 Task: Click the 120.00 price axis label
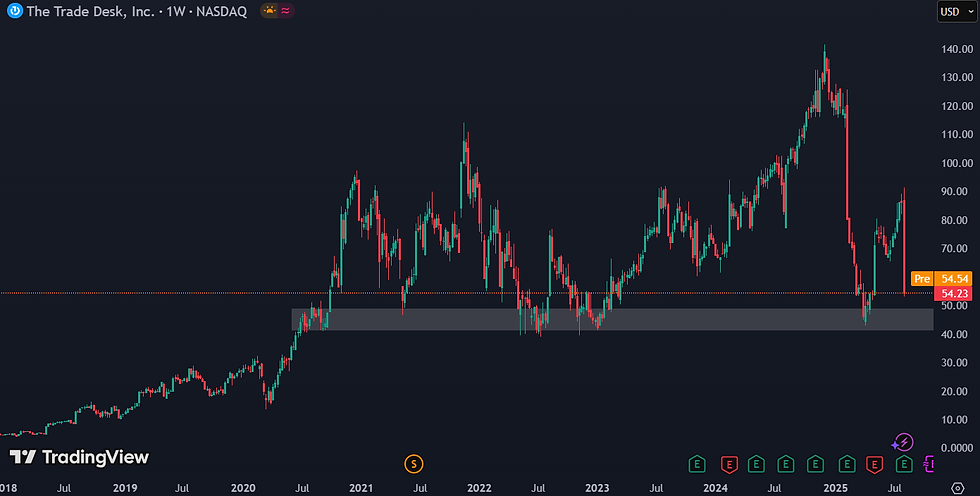click(x=957, y=106)
